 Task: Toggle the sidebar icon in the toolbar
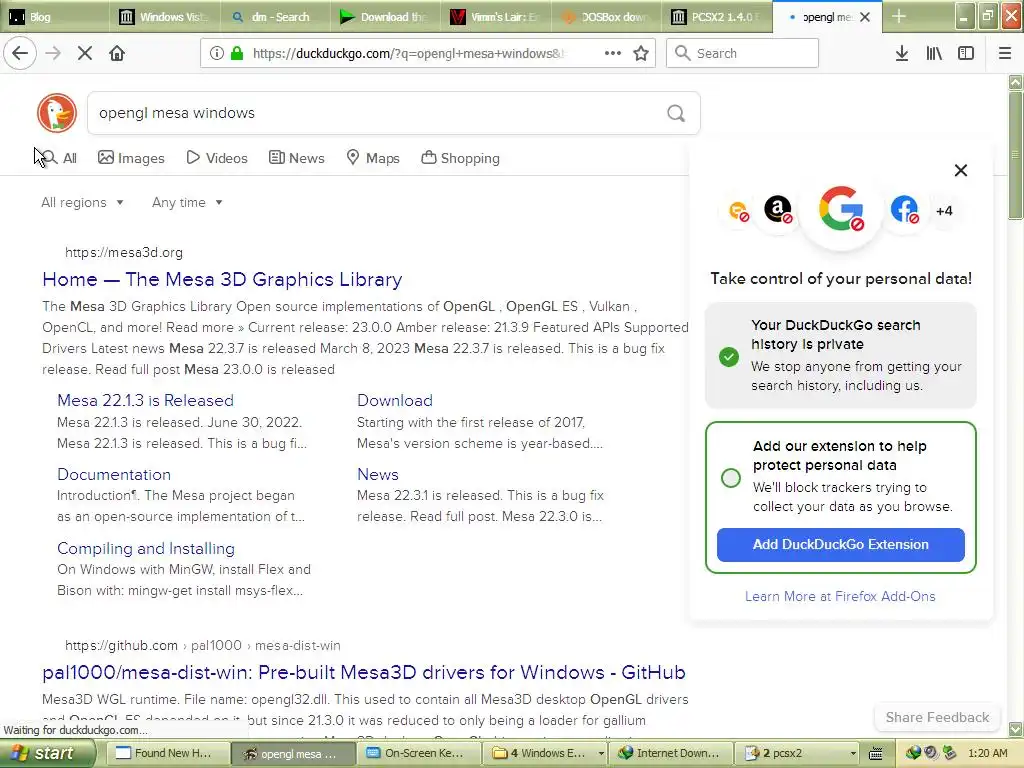[966, 53]
